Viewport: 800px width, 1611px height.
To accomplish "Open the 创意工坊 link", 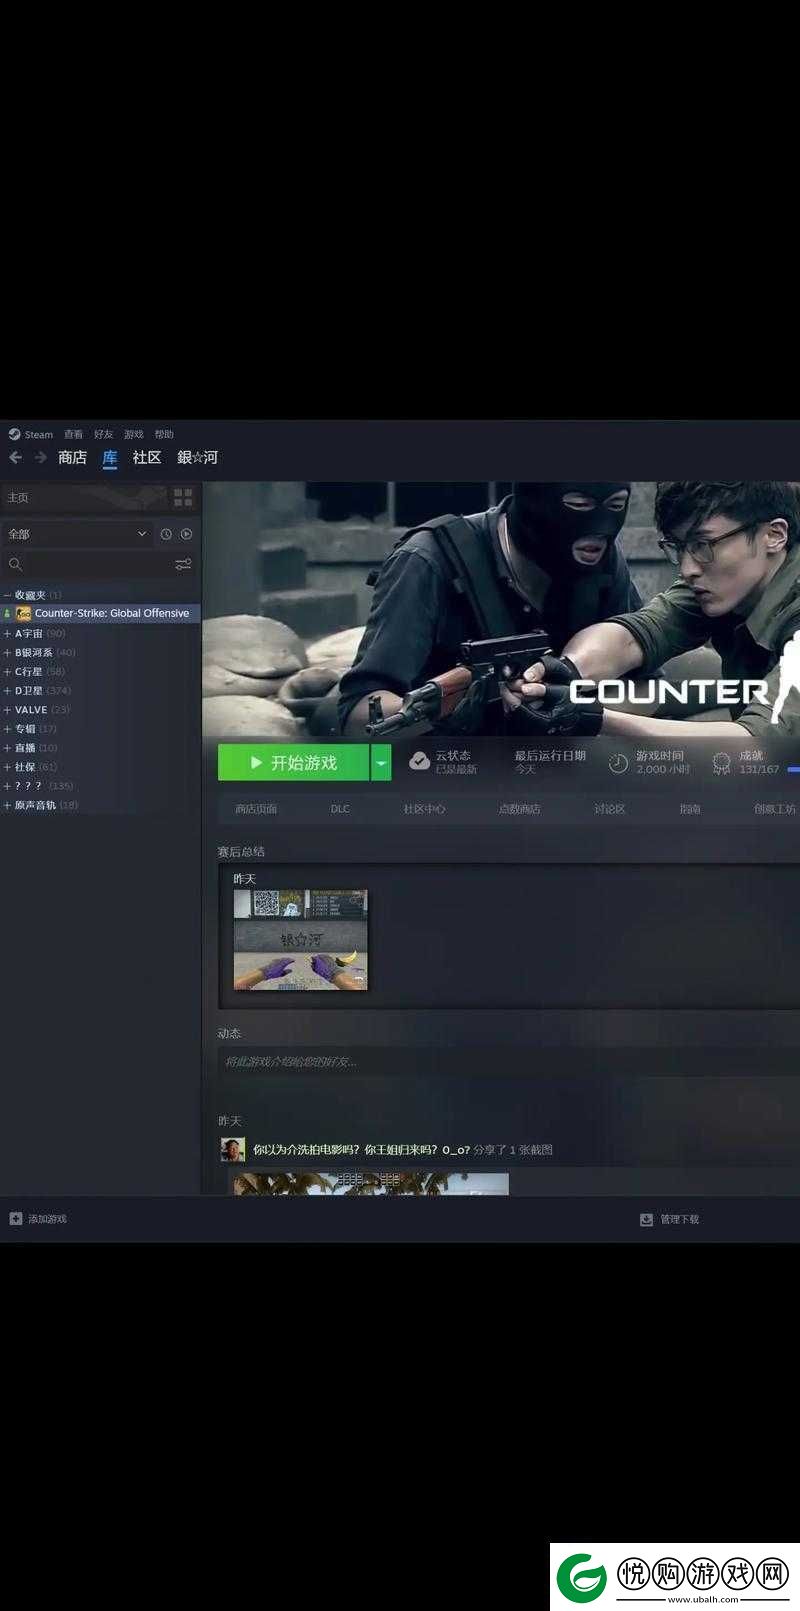I will [775, 809].
